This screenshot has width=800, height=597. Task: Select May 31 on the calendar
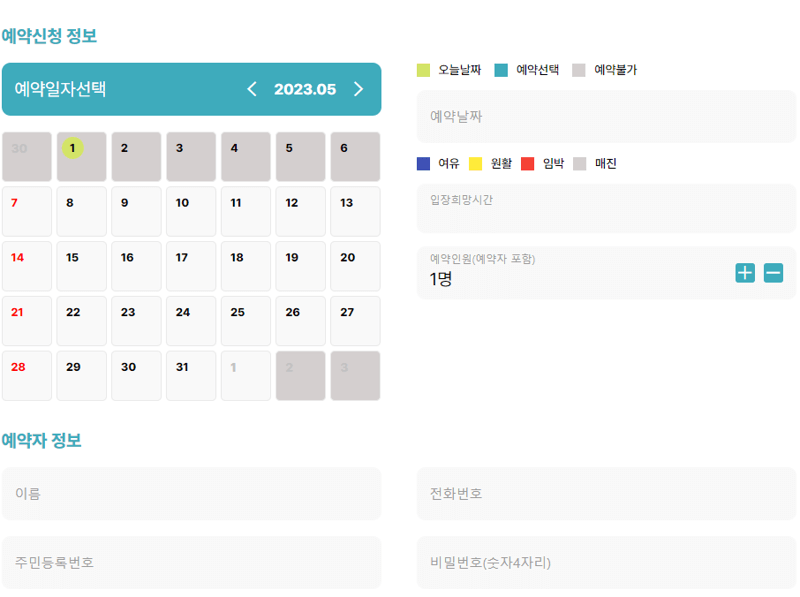[x=191, y=374]
